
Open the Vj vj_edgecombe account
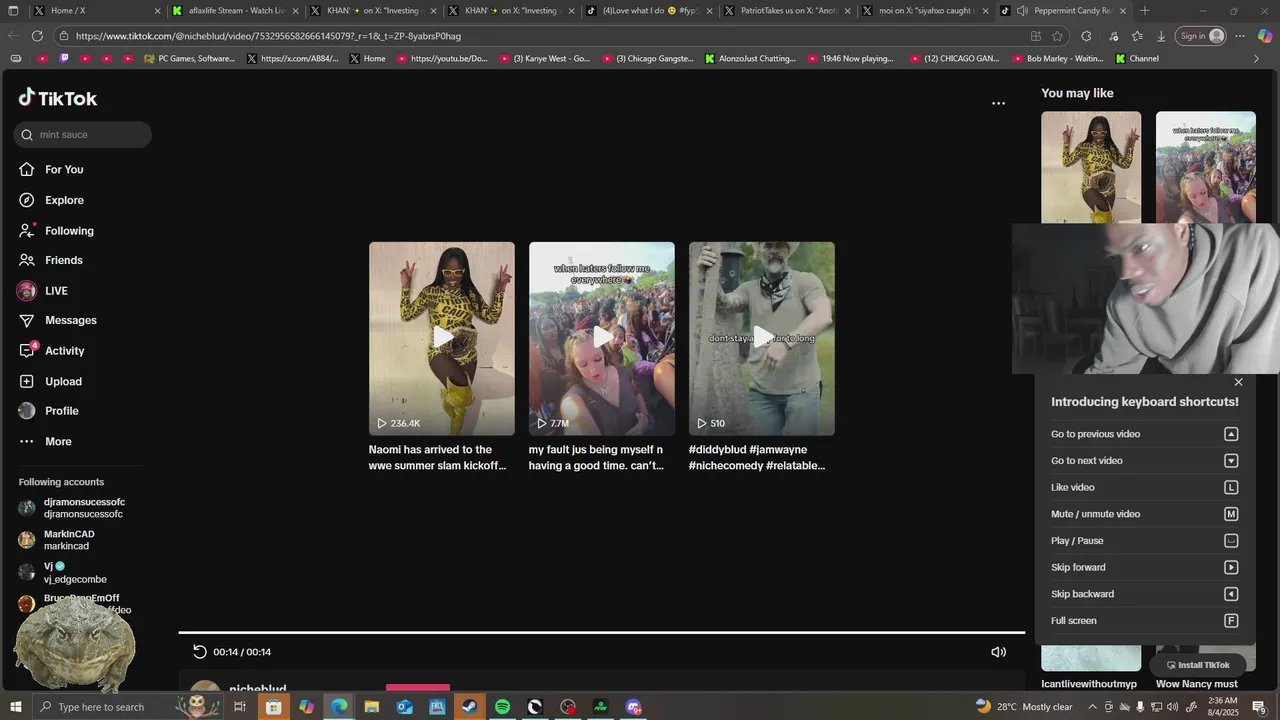point(75,573)
